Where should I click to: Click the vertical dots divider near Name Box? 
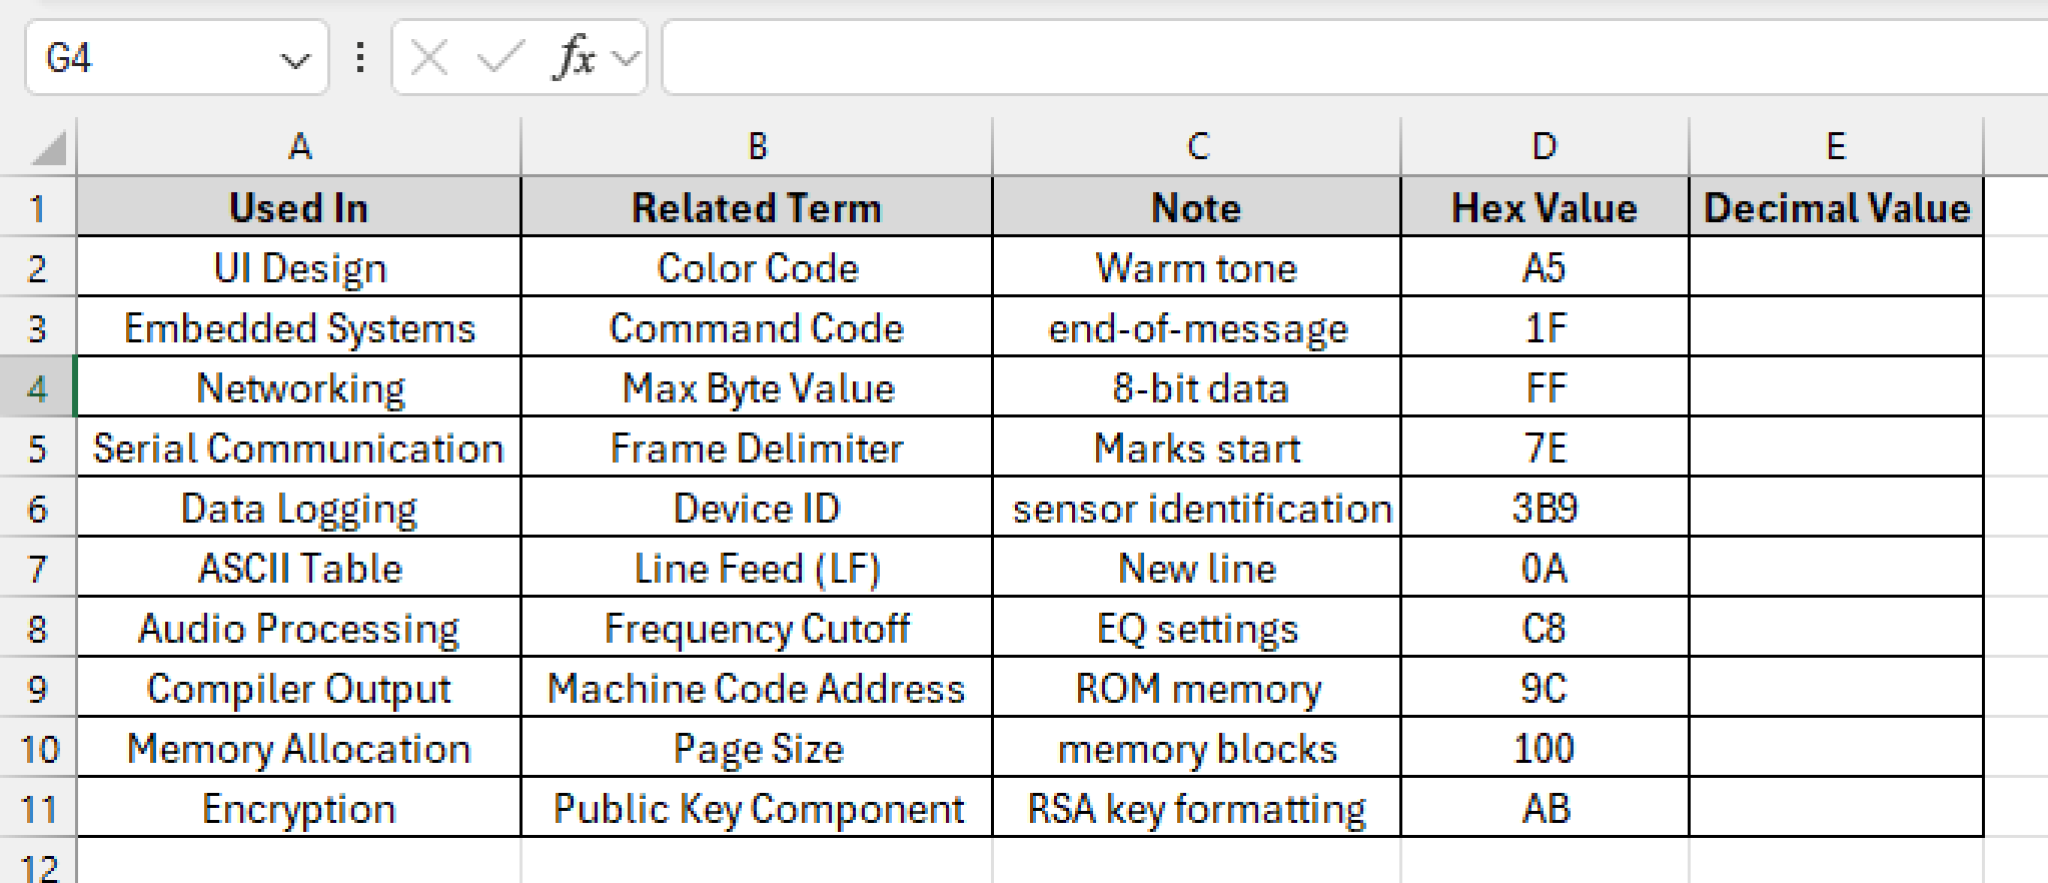(x=361, y=57)
